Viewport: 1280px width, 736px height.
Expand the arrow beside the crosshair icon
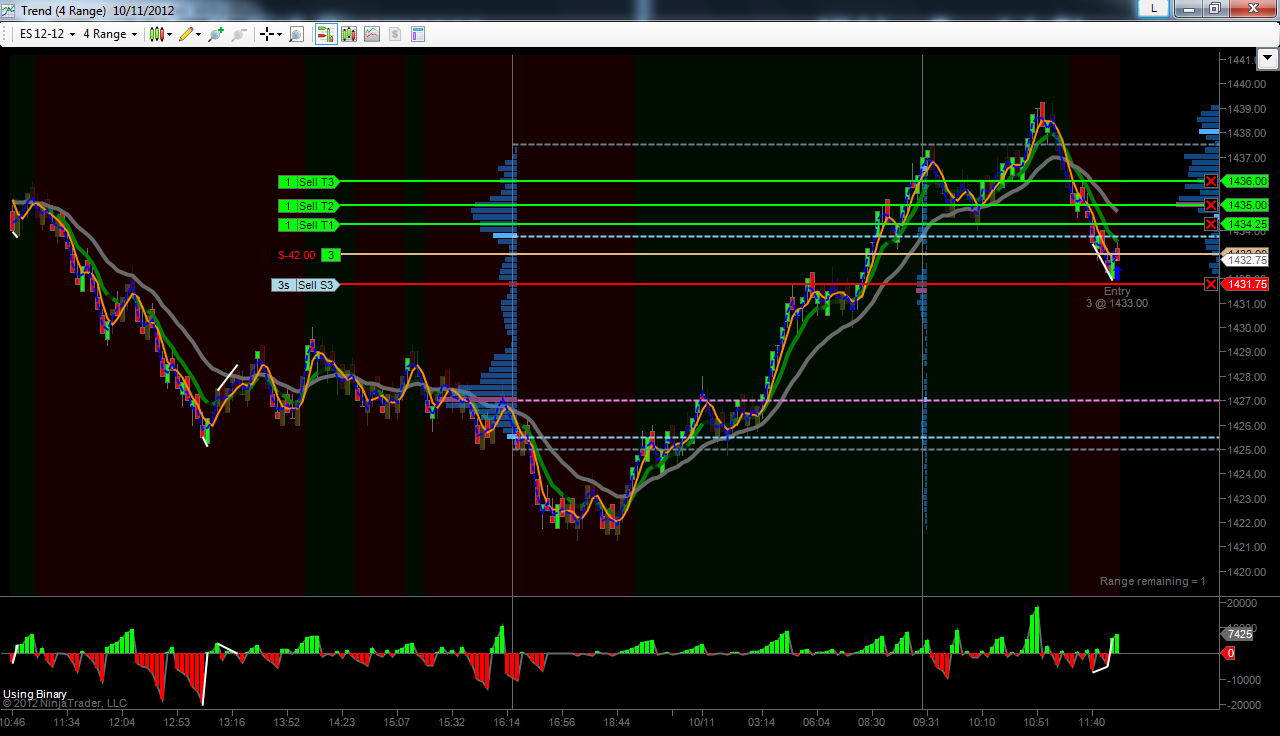coord(280,34)
